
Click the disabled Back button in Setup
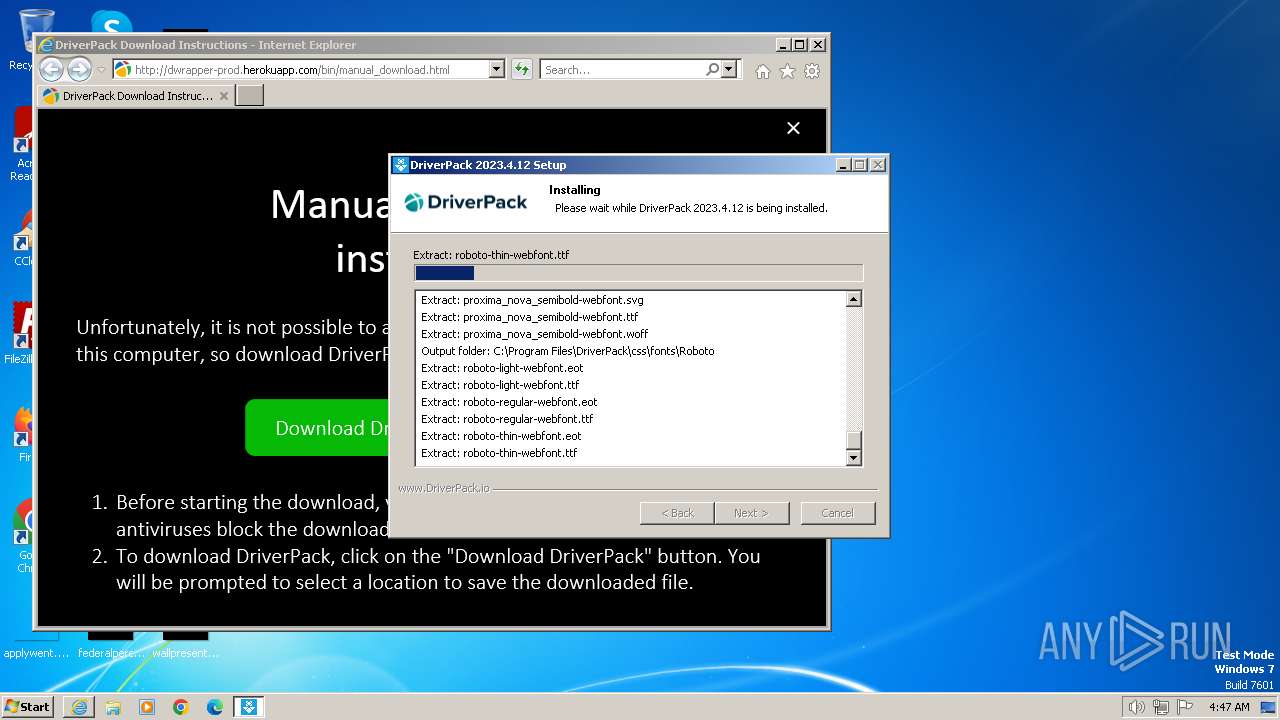(677, 513)
